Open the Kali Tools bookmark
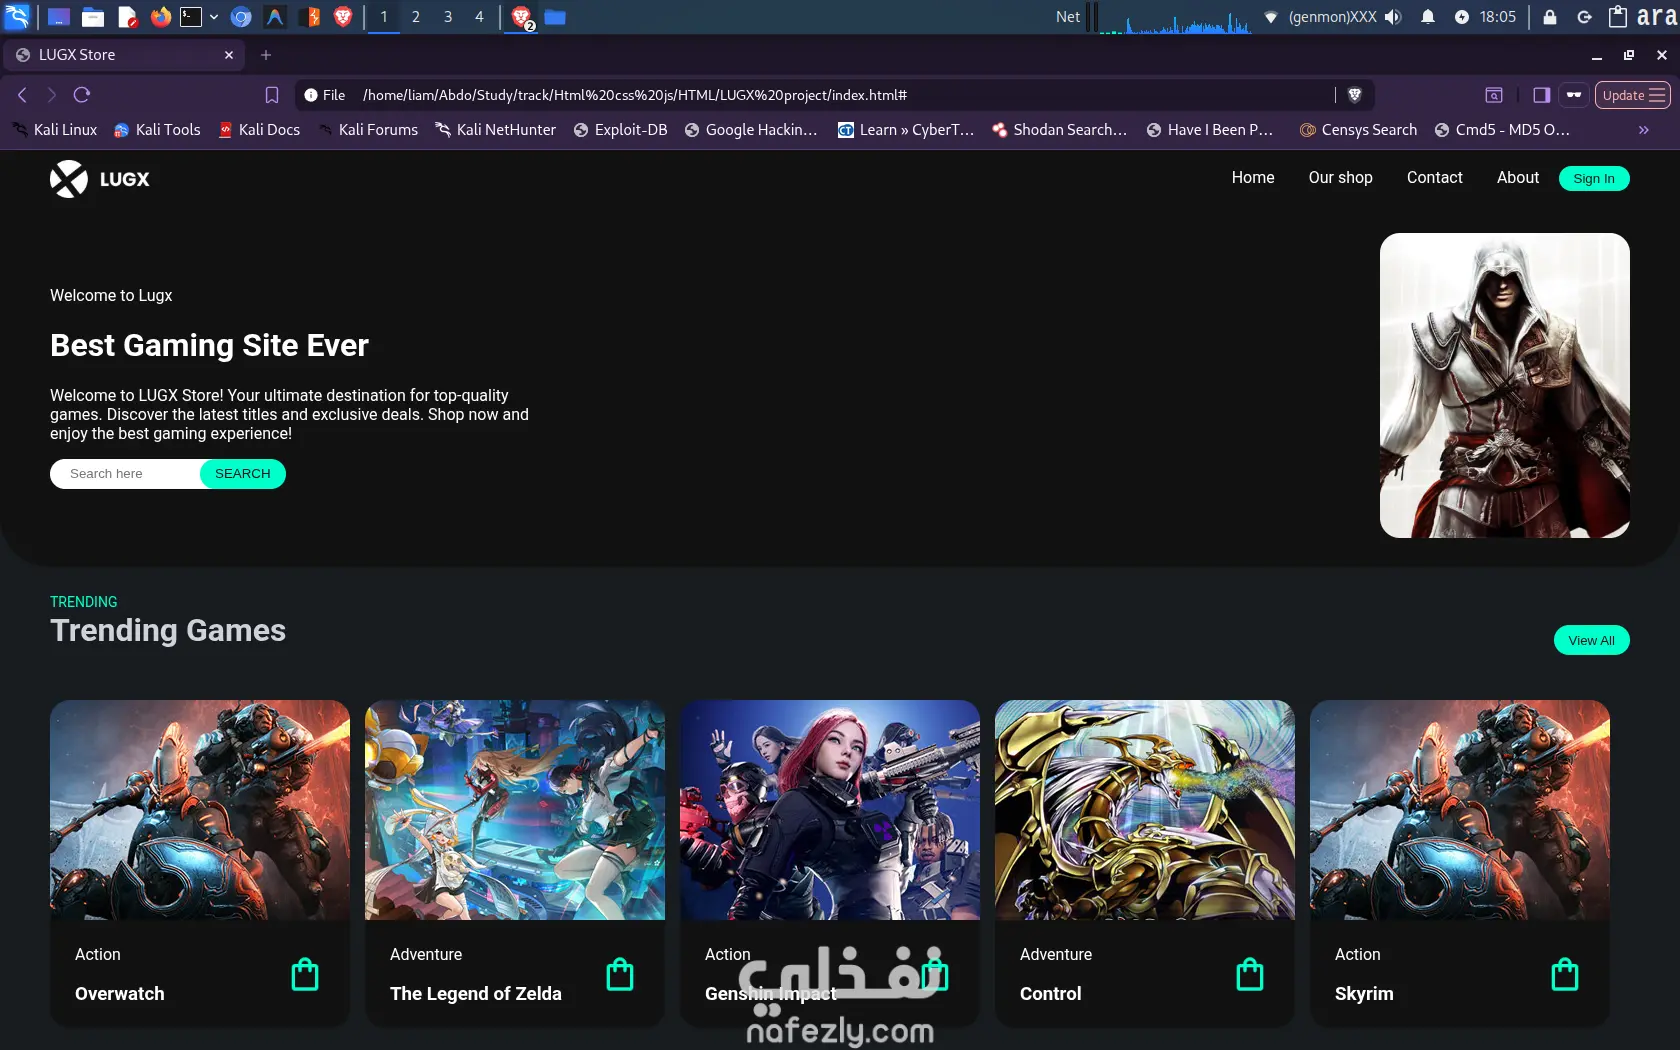1680x1050 pixels. [157, 130]
